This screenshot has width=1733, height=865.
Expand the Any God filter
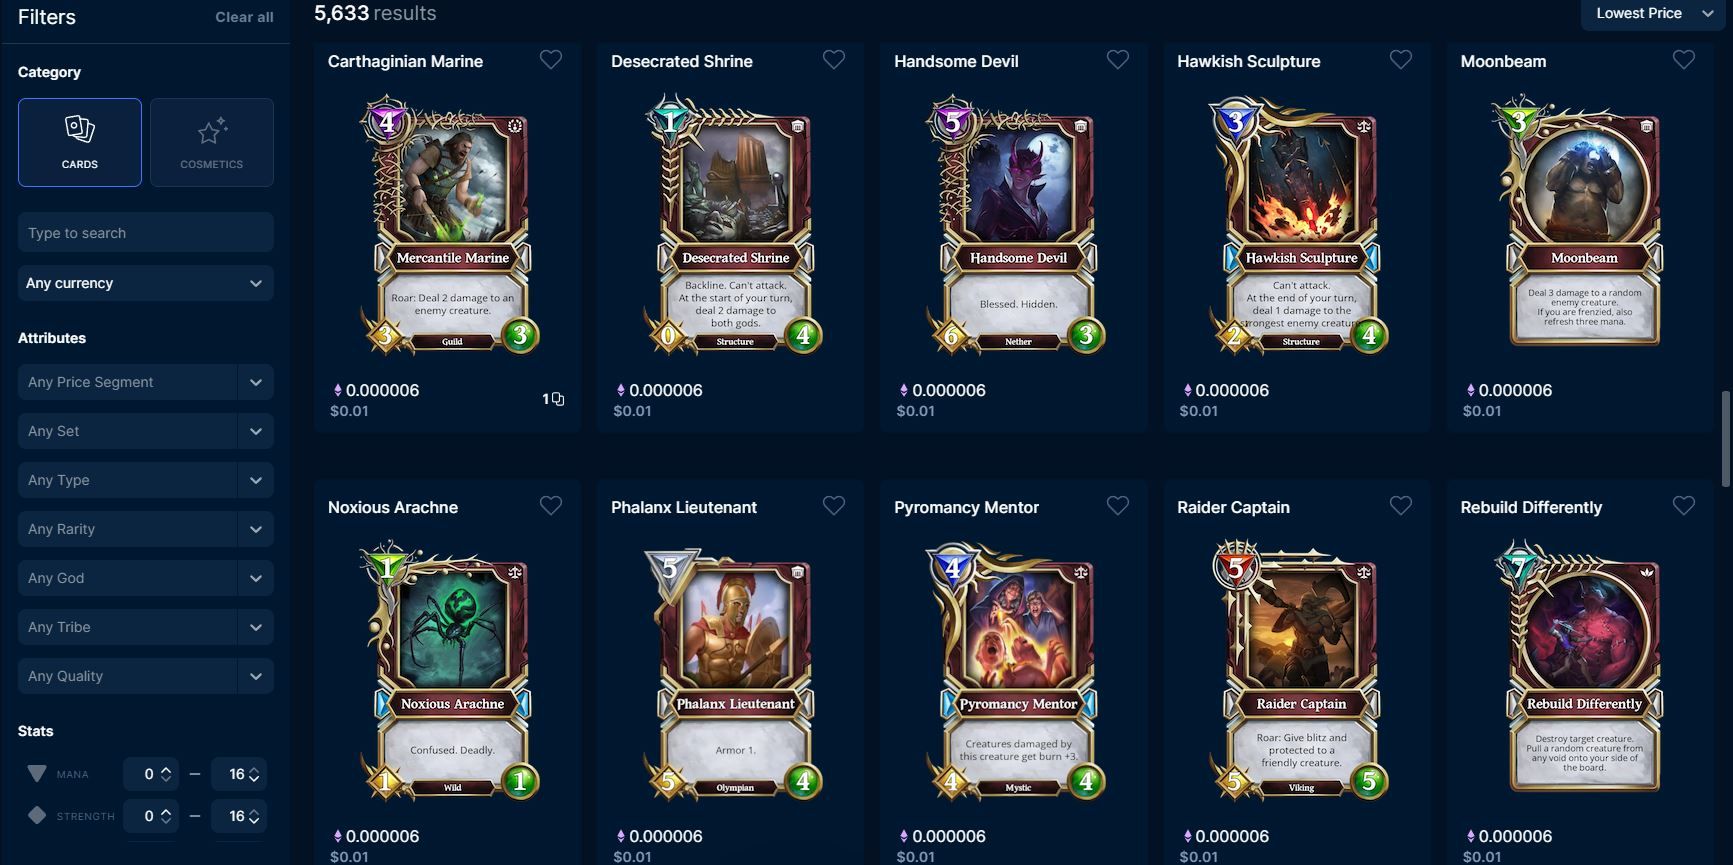pyautogui.click(x=146, y=578)
